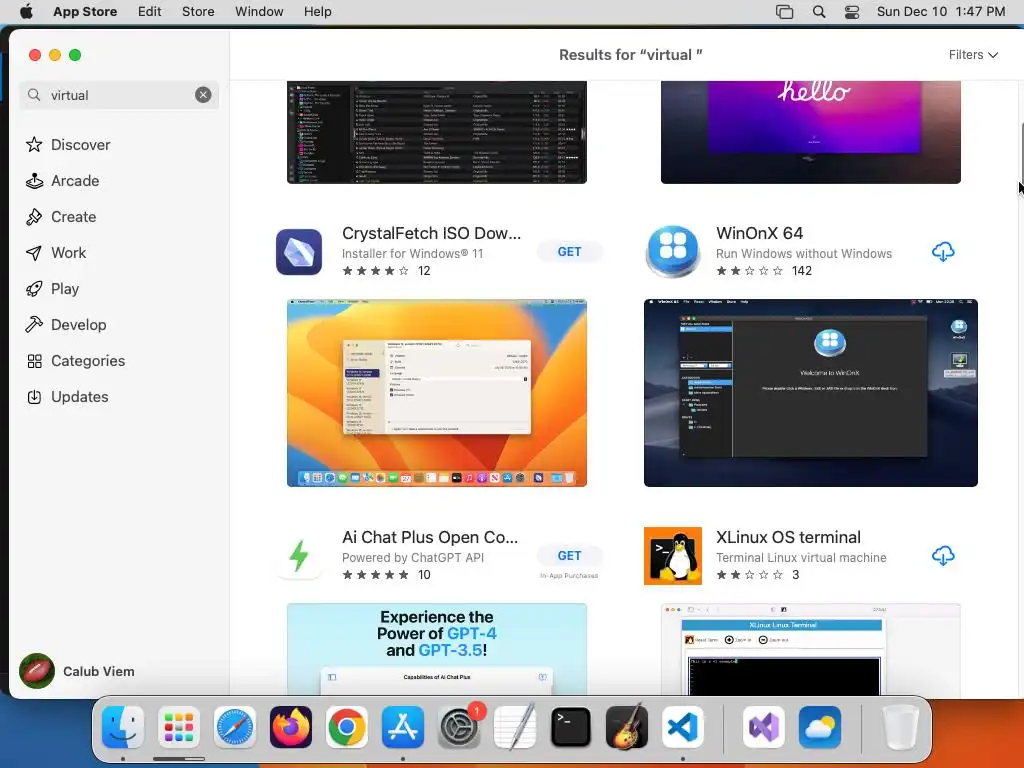
Task: Open the cloud weather app in Dock
Action: click(x=820, y=727)
